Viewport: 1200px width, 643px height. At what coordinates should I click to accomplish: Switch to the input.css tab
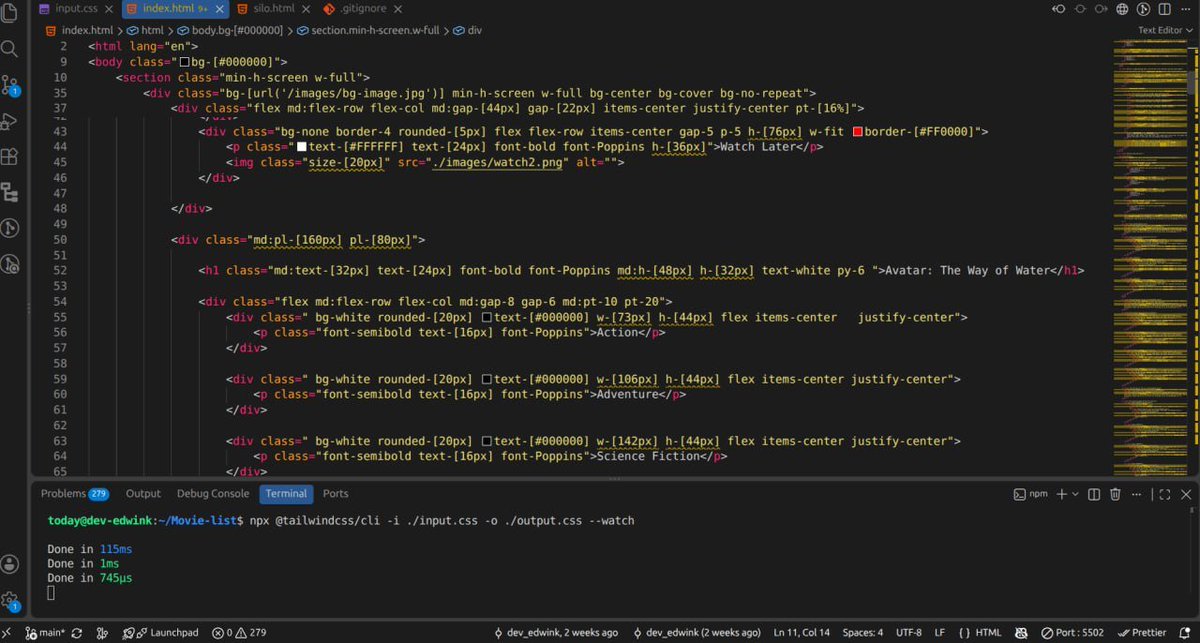[75, 8]
